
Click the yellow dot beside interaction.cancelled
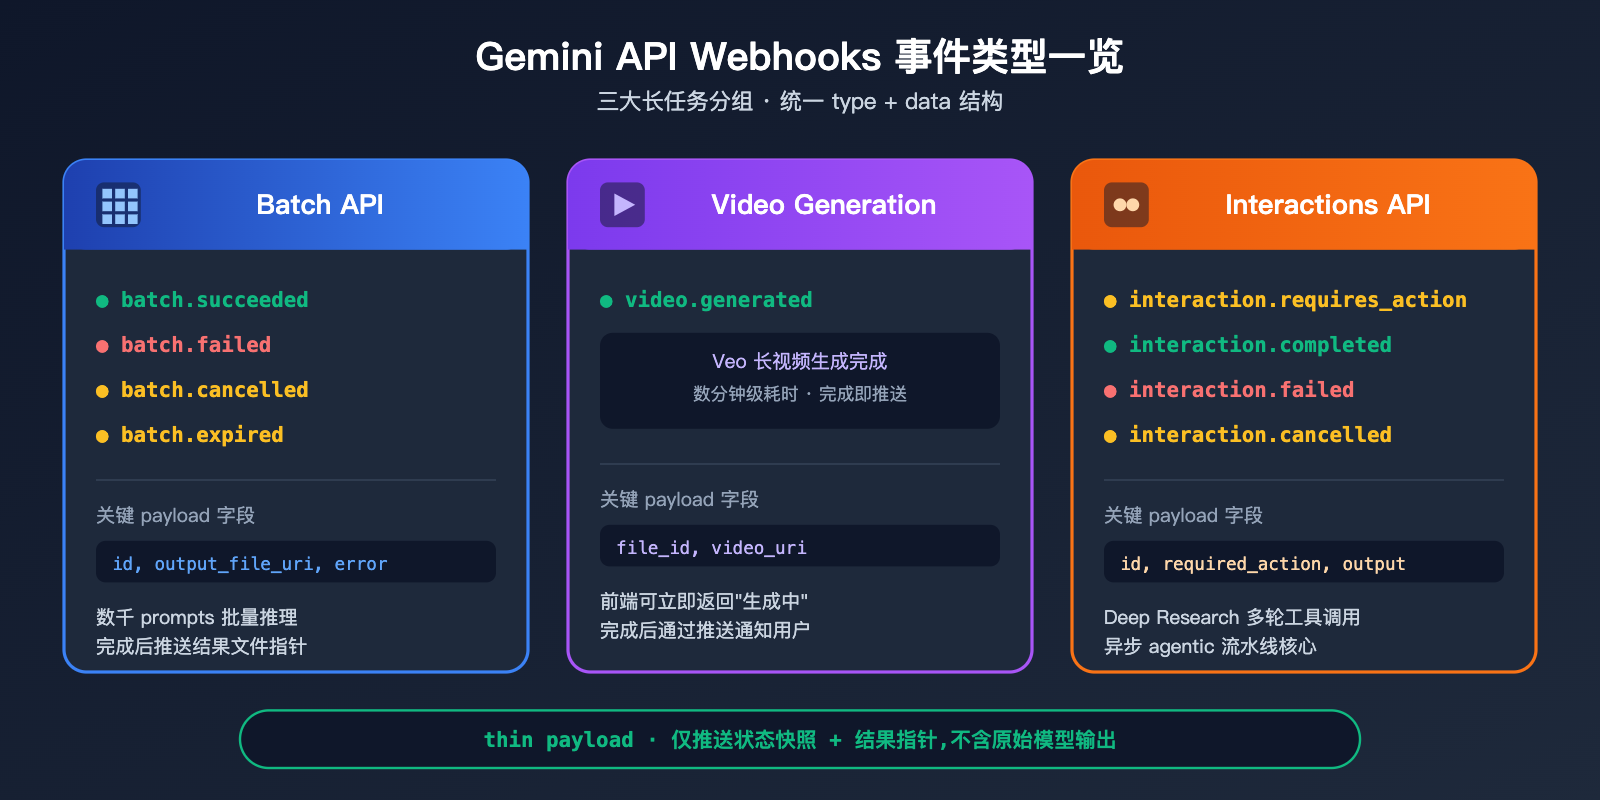pyautogui.click(x=1110, y=436)
